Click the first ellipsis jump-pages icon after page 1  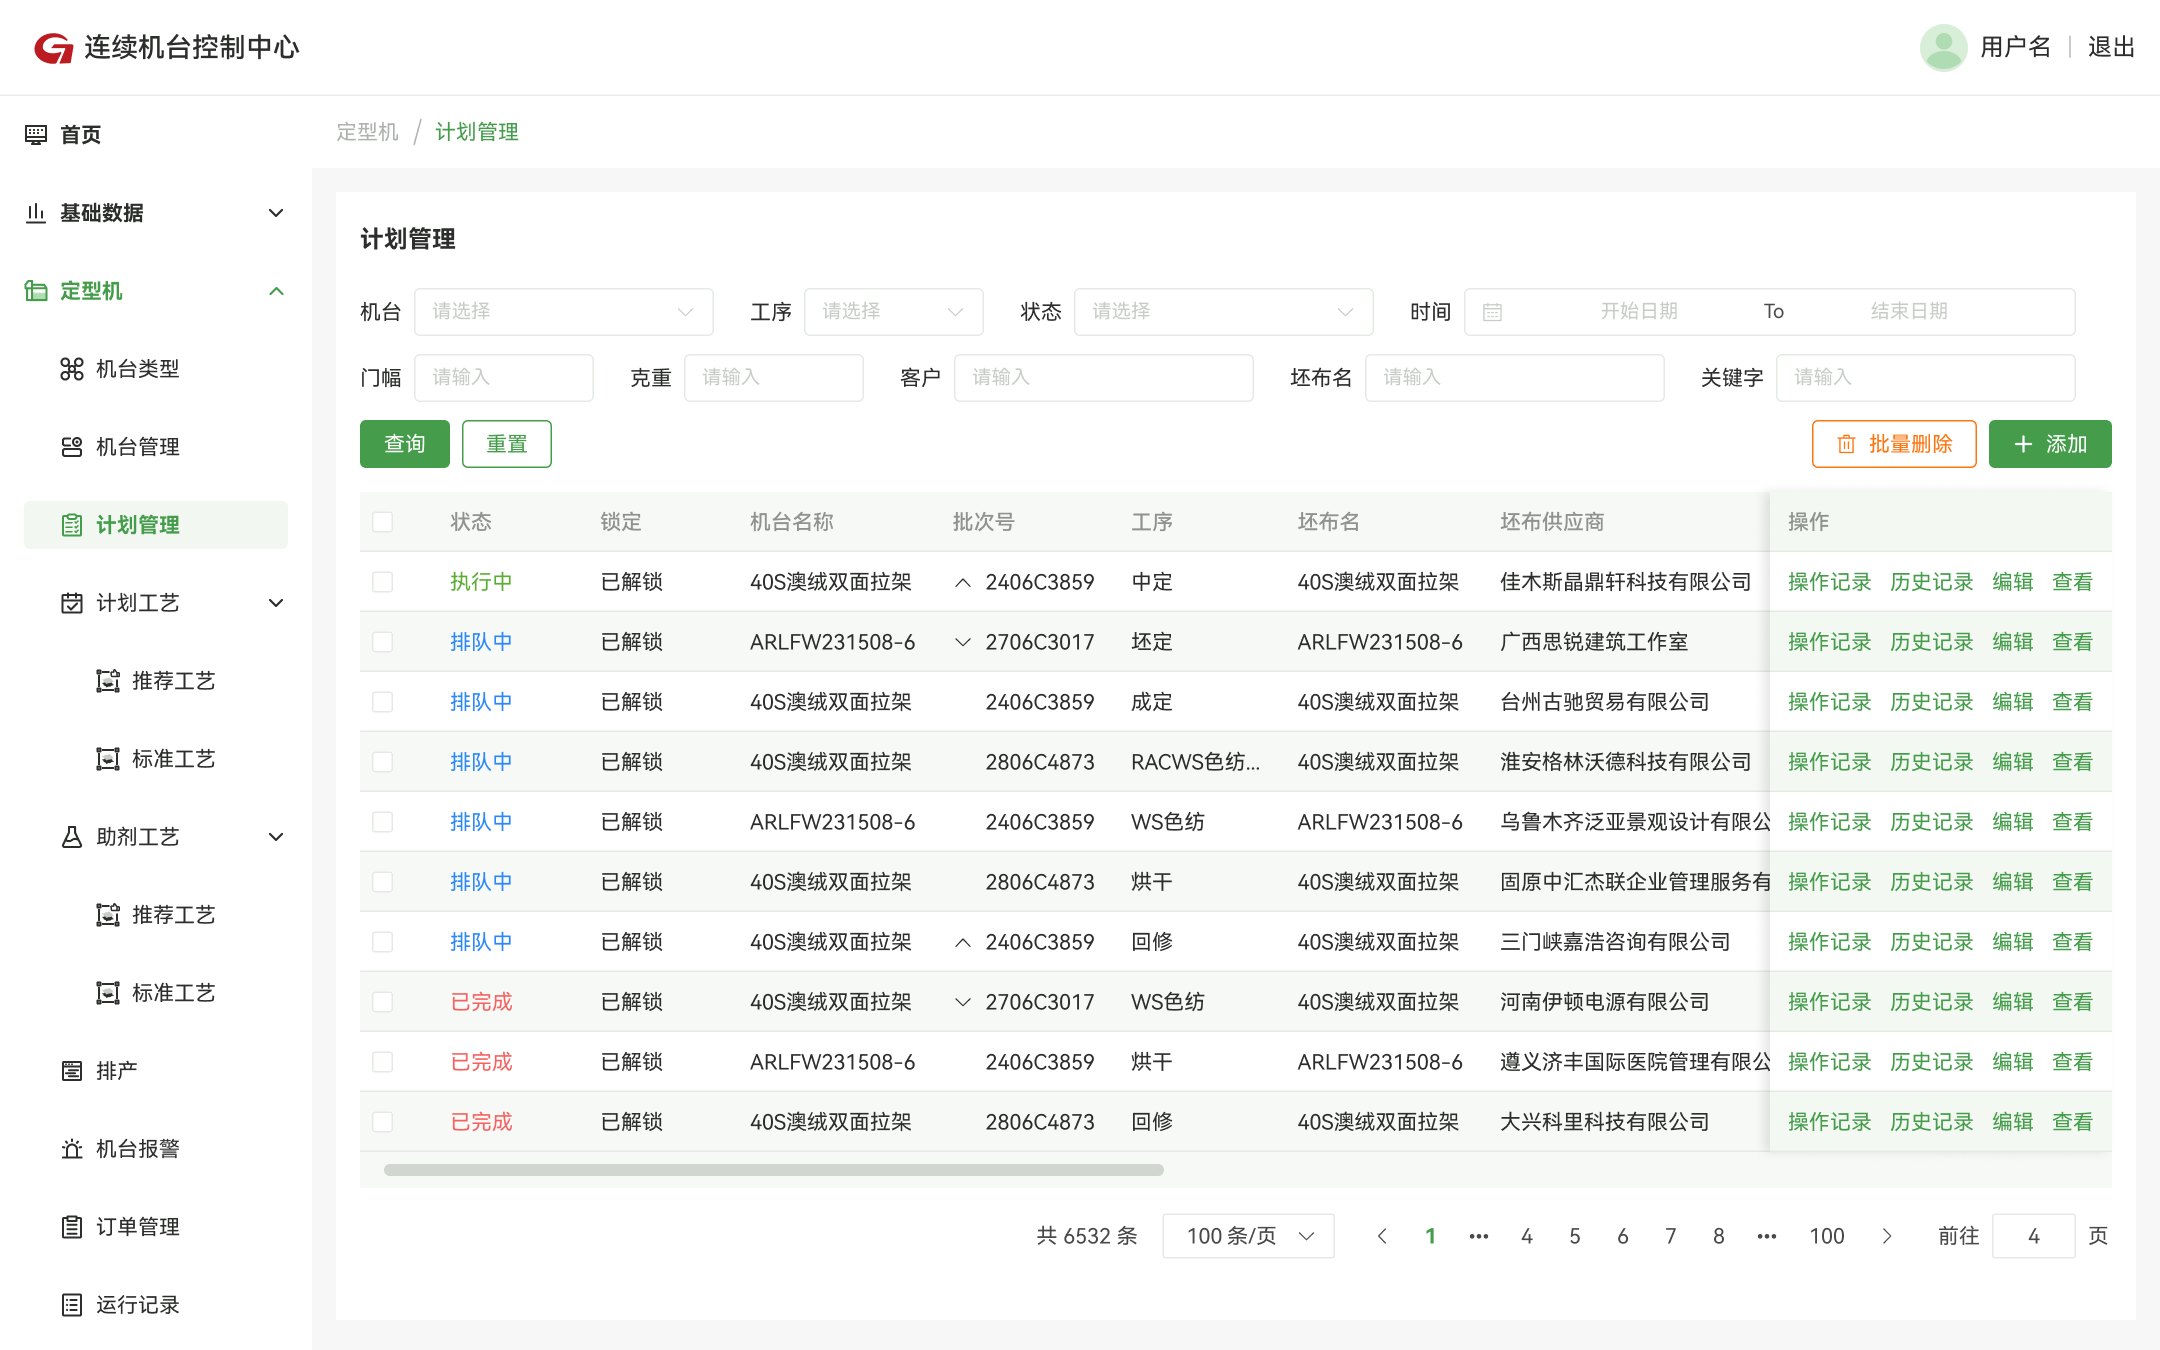click(x=1479, y=1236)
